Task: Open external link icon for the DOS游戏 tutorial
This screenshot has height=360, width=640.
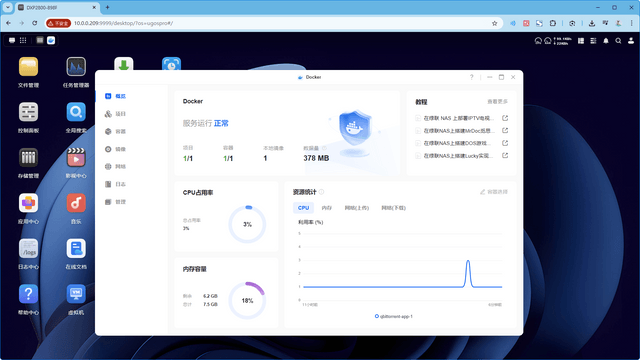Action: point(505,143)
